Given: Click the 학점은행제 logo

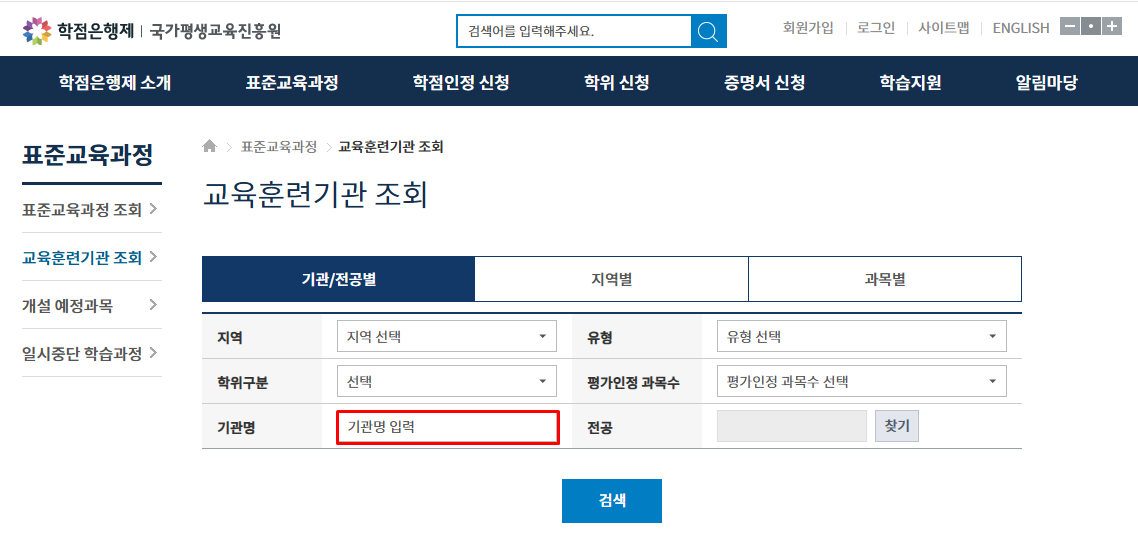Looking at the screenshot, I should [78, 30].
